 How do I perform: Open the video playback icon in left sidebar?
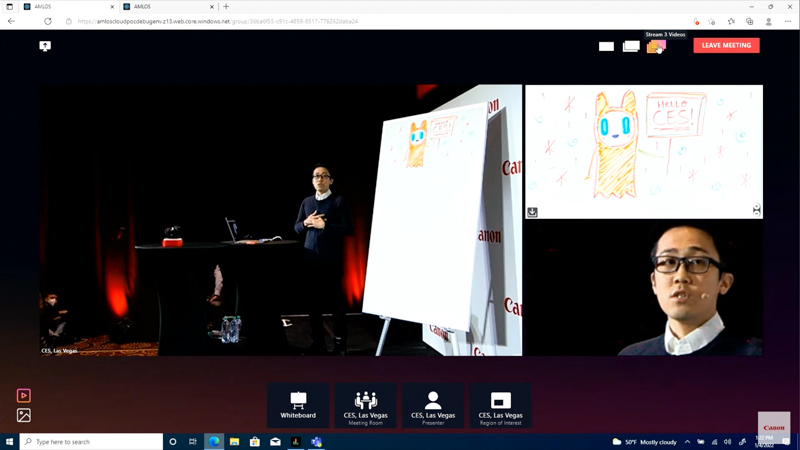click(x=23, y=395)
